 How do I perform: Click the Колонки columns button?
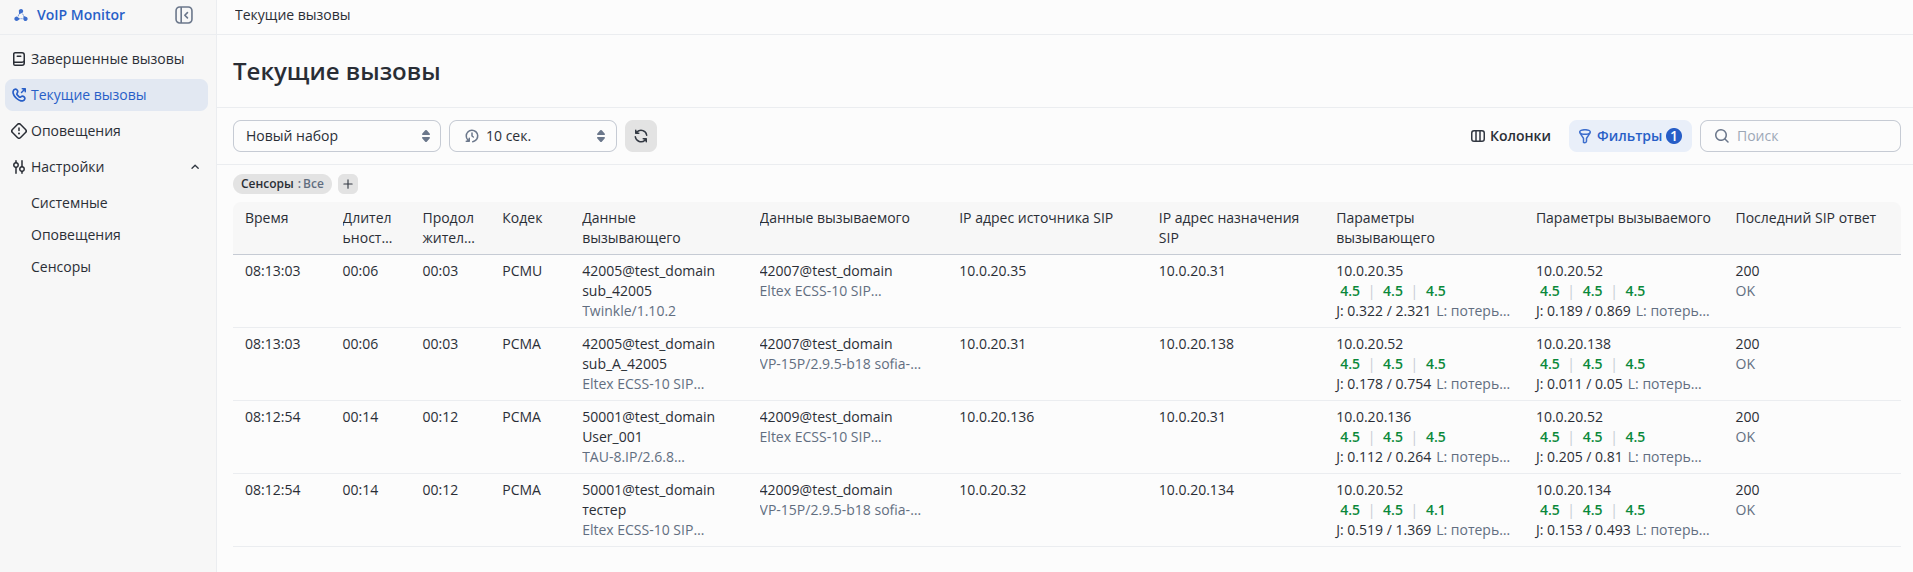1510,136
